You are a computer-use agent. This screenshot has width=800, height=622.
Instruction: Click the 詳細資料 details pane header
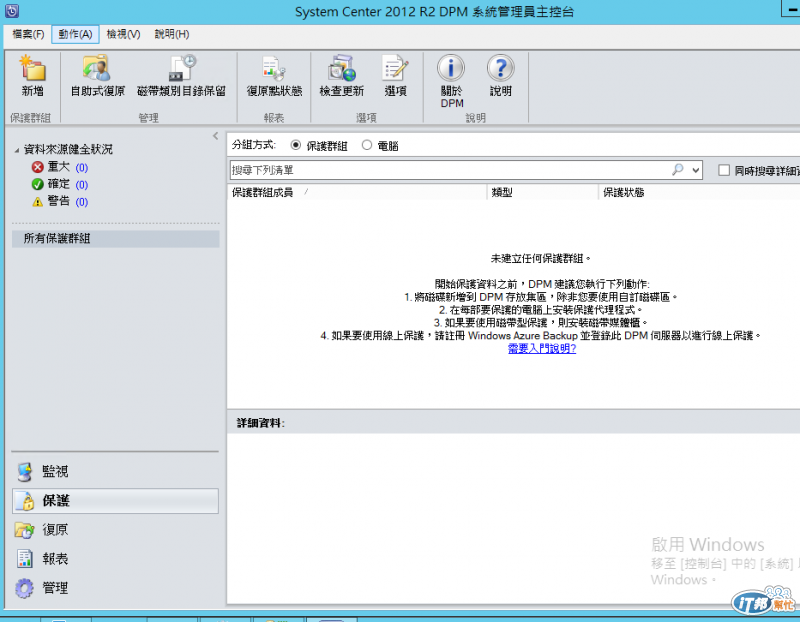tap(513, 422)
